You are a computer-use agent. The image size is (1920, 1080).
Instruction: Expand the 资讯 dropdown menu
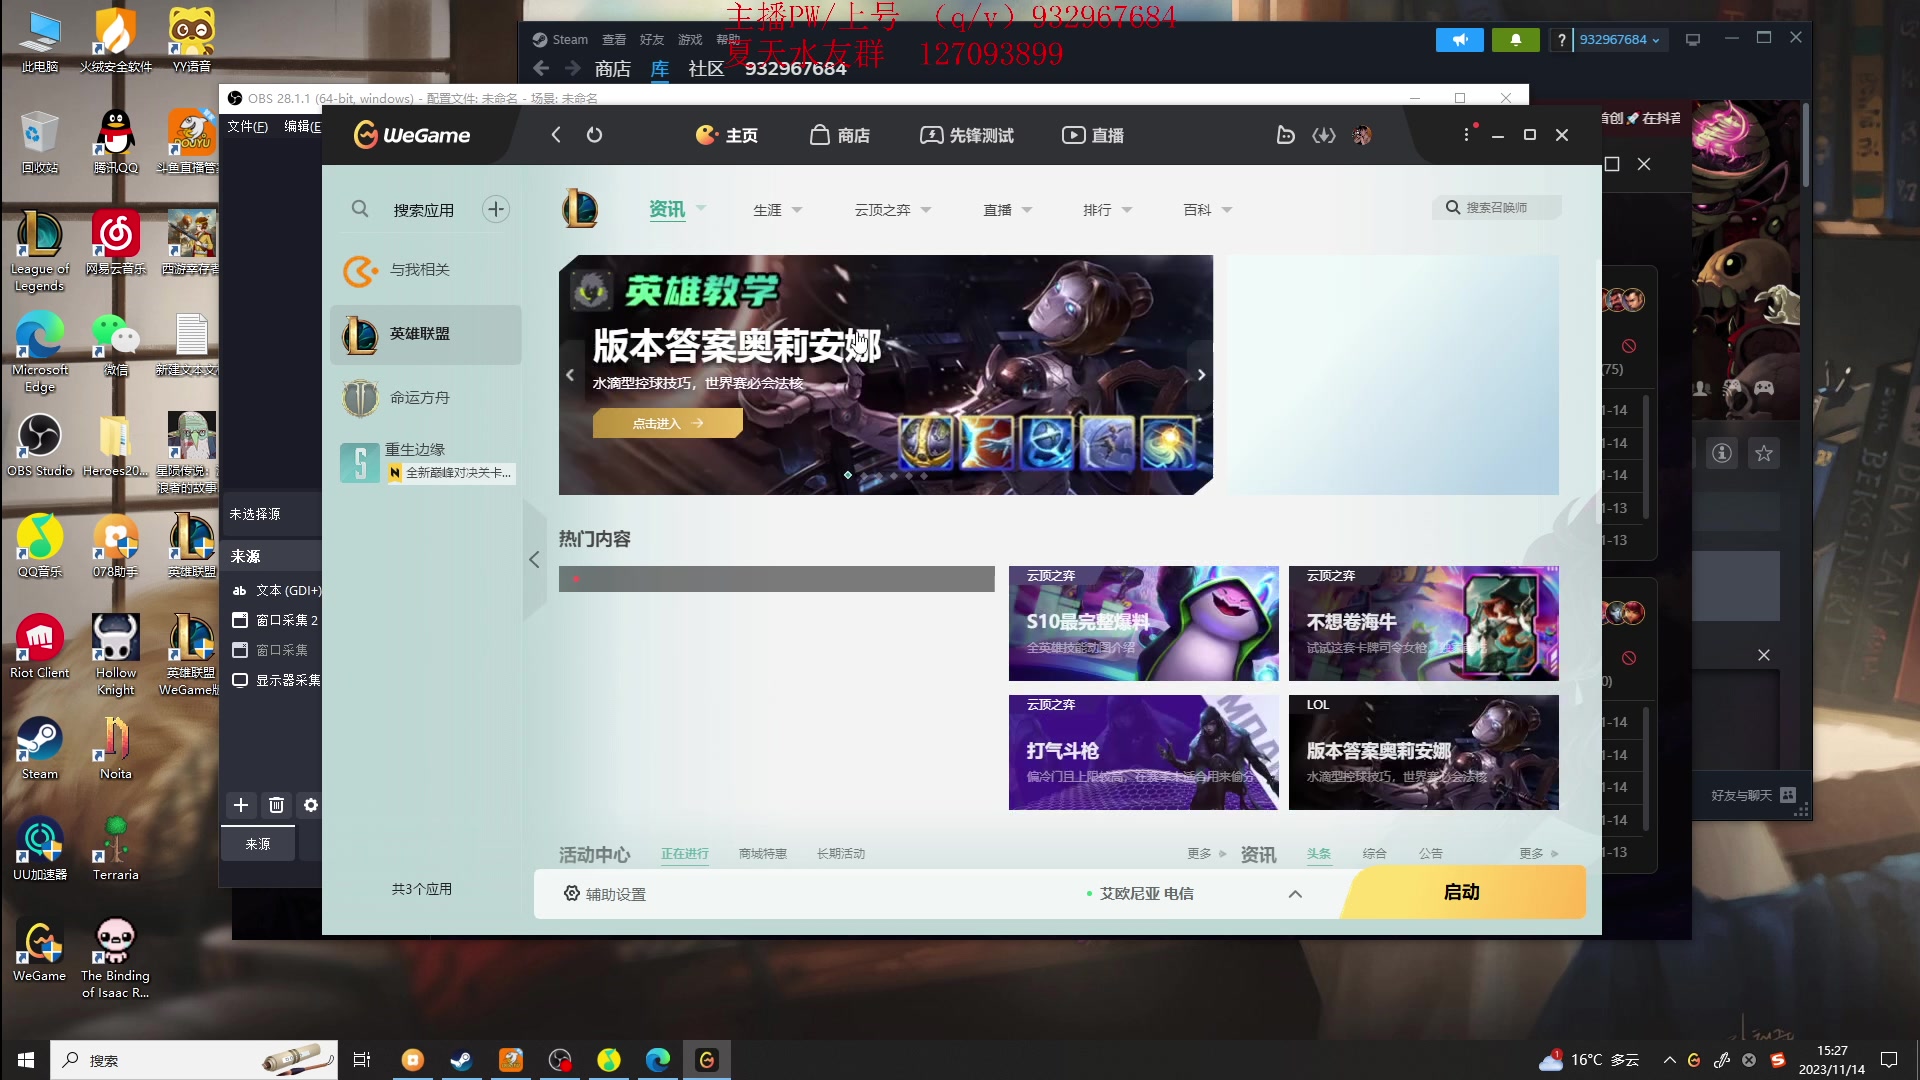(701, 208)
